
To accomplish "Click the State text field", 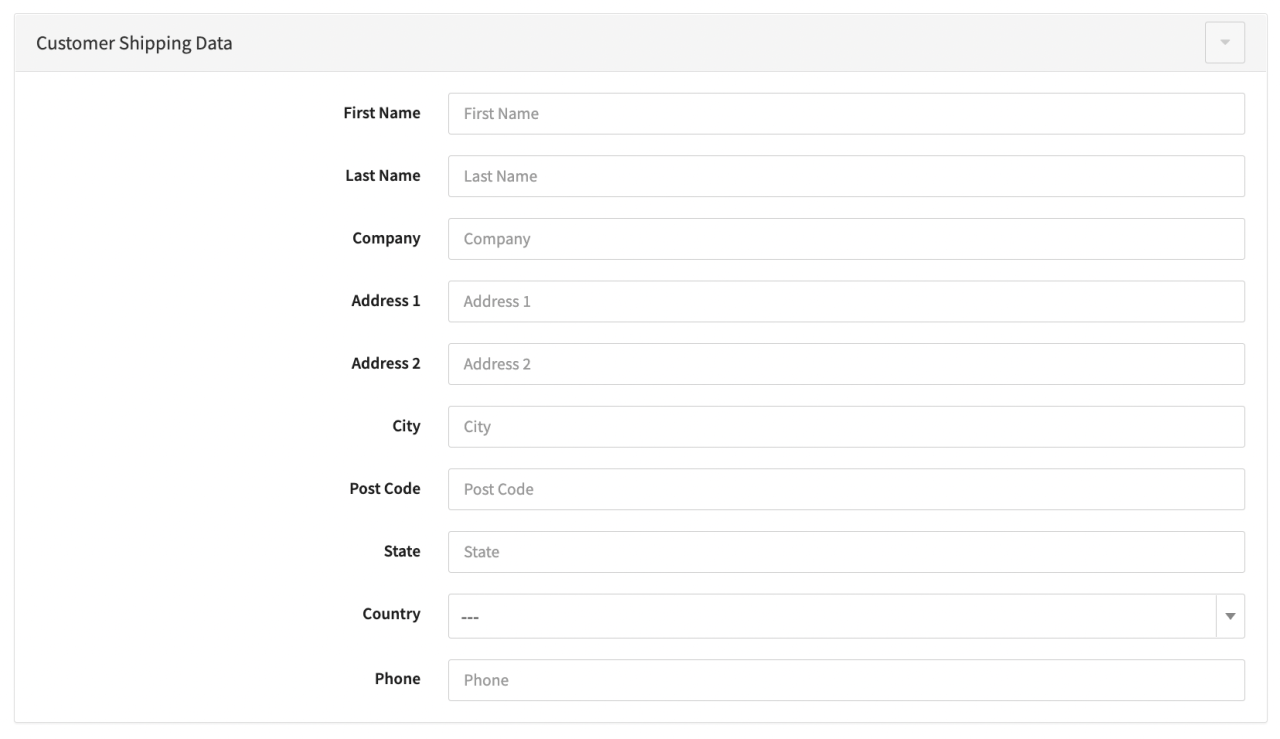I will point(846,552).
